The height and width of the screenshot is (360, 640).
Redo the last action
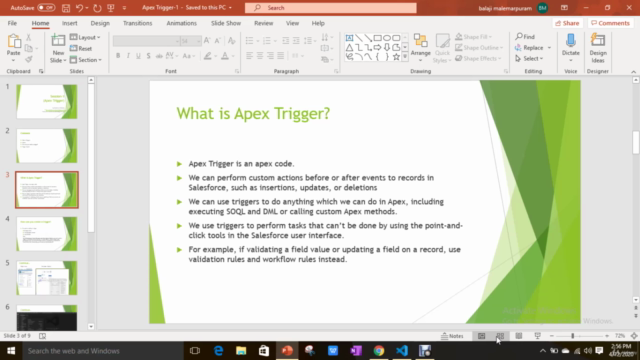tap(97, 8)
